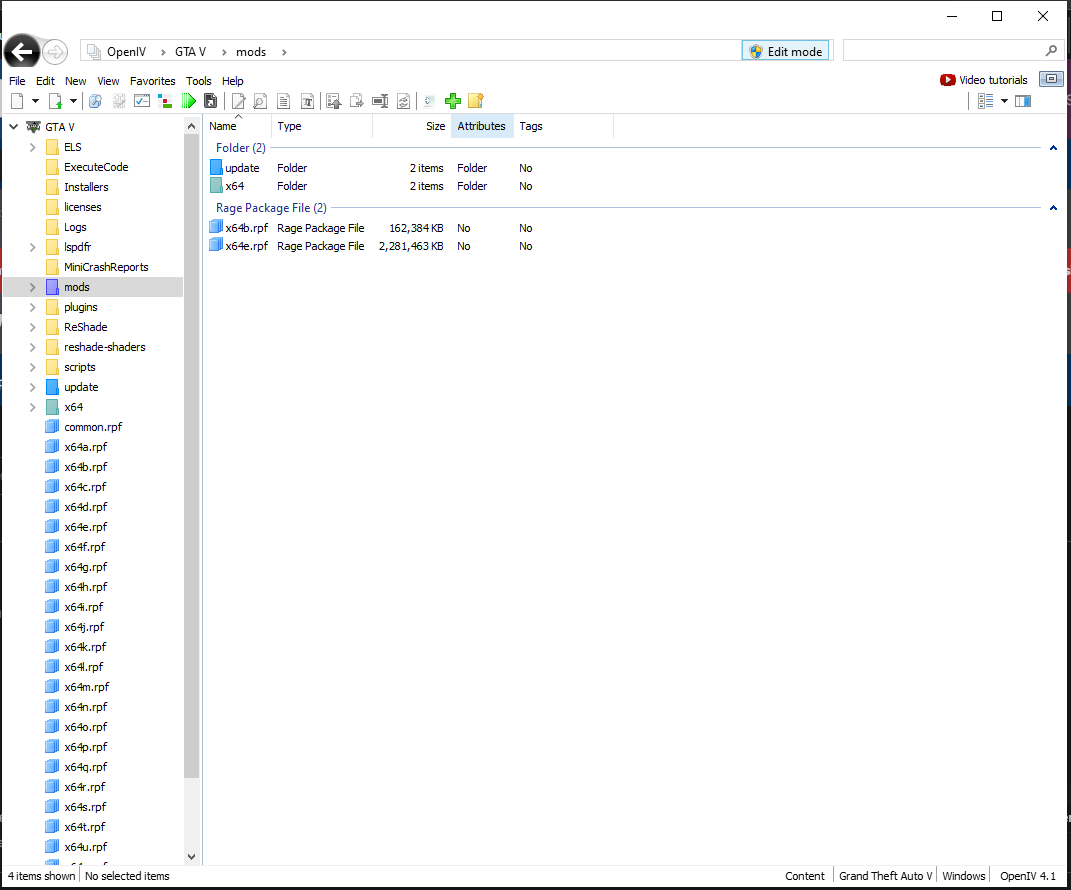1071x890 pixels.
Task: Click the green plus add icon
Action: coord(453,101)
